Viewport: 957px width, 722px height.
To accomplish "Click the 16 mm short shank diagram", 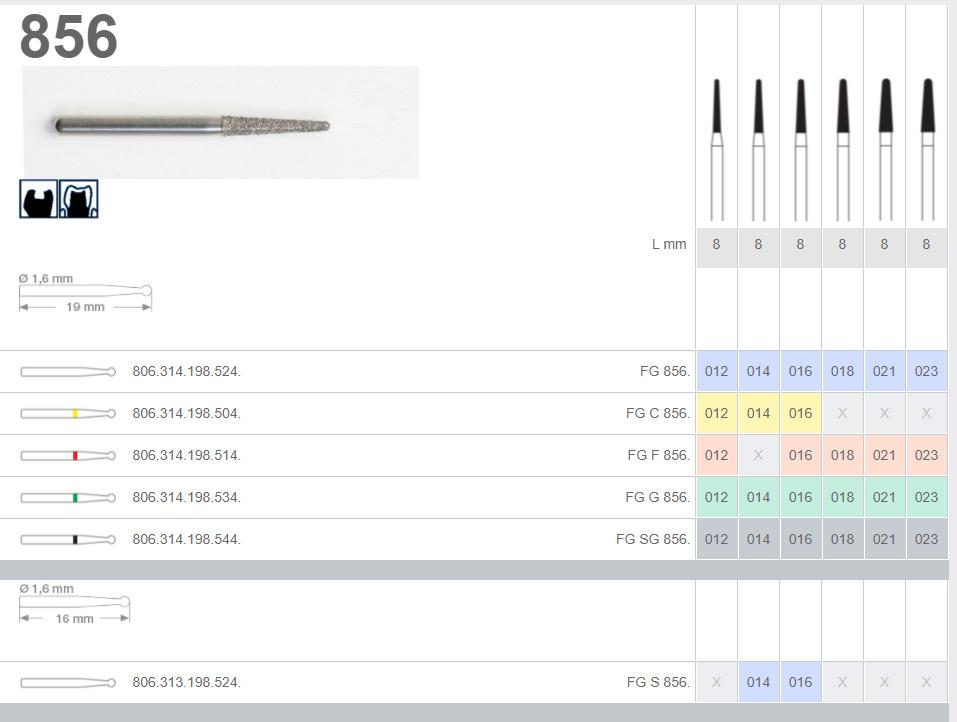I will click(74, 604).
